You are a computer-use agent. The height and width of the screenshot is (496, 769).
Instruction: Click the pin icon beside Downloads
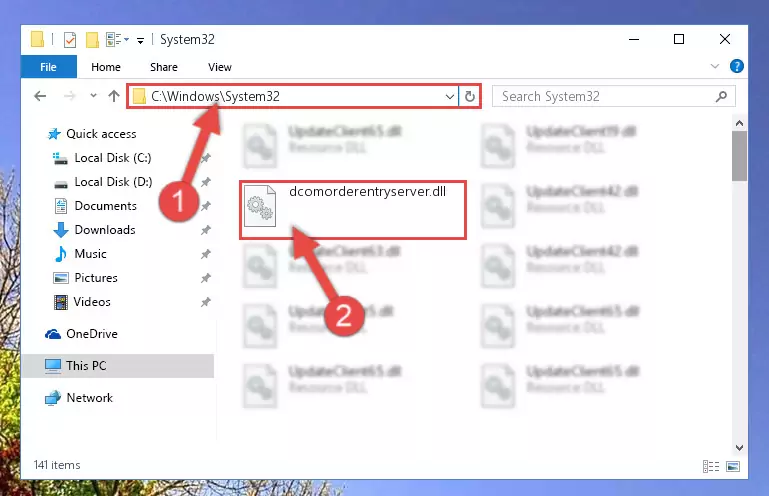coord(205,230)
